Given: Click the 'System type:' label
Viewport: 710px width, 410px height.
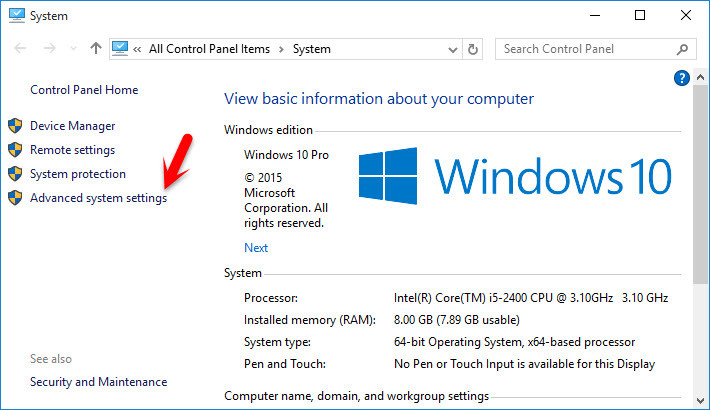Looking at the screenshot, I should [277, 342].
